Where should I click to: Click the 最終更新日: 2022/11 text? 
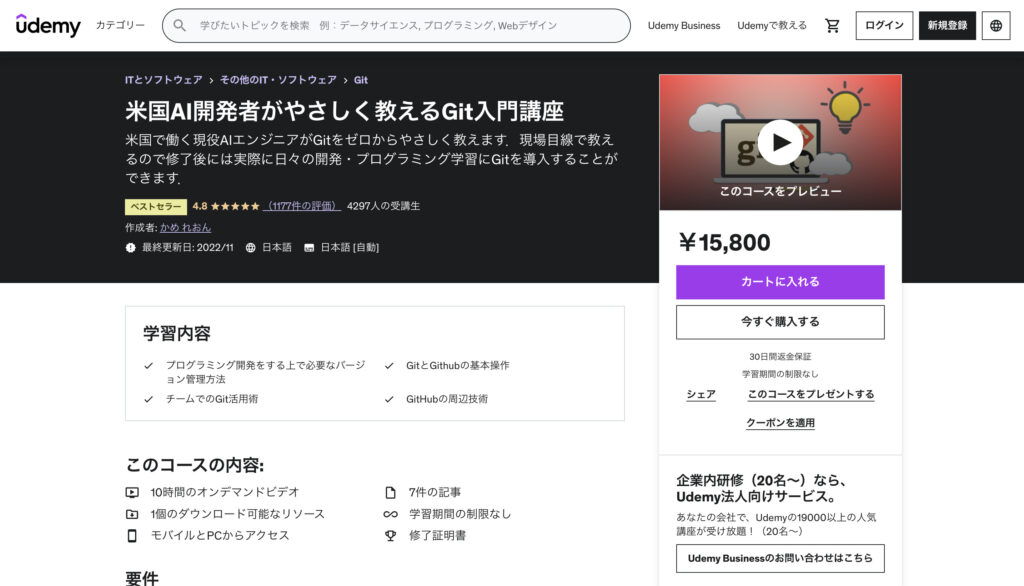(187, 248)
